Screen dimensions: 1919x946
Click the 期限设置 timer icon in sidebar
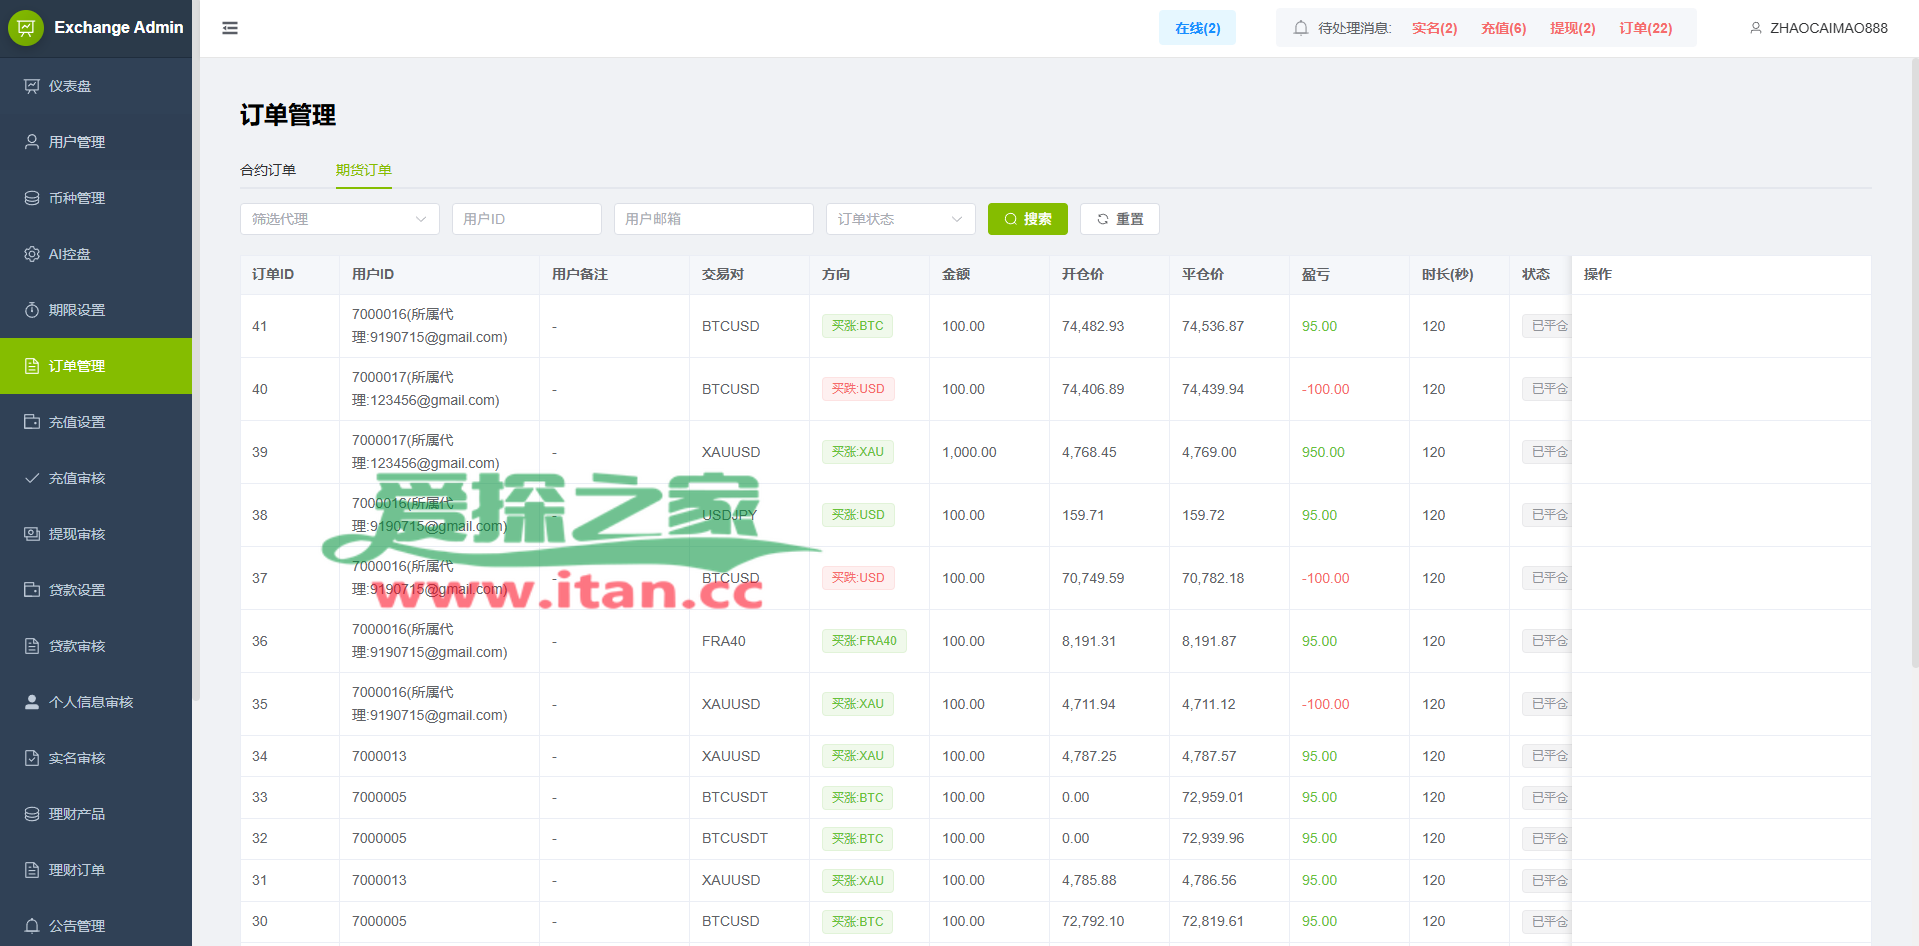[x=32, y=310]
